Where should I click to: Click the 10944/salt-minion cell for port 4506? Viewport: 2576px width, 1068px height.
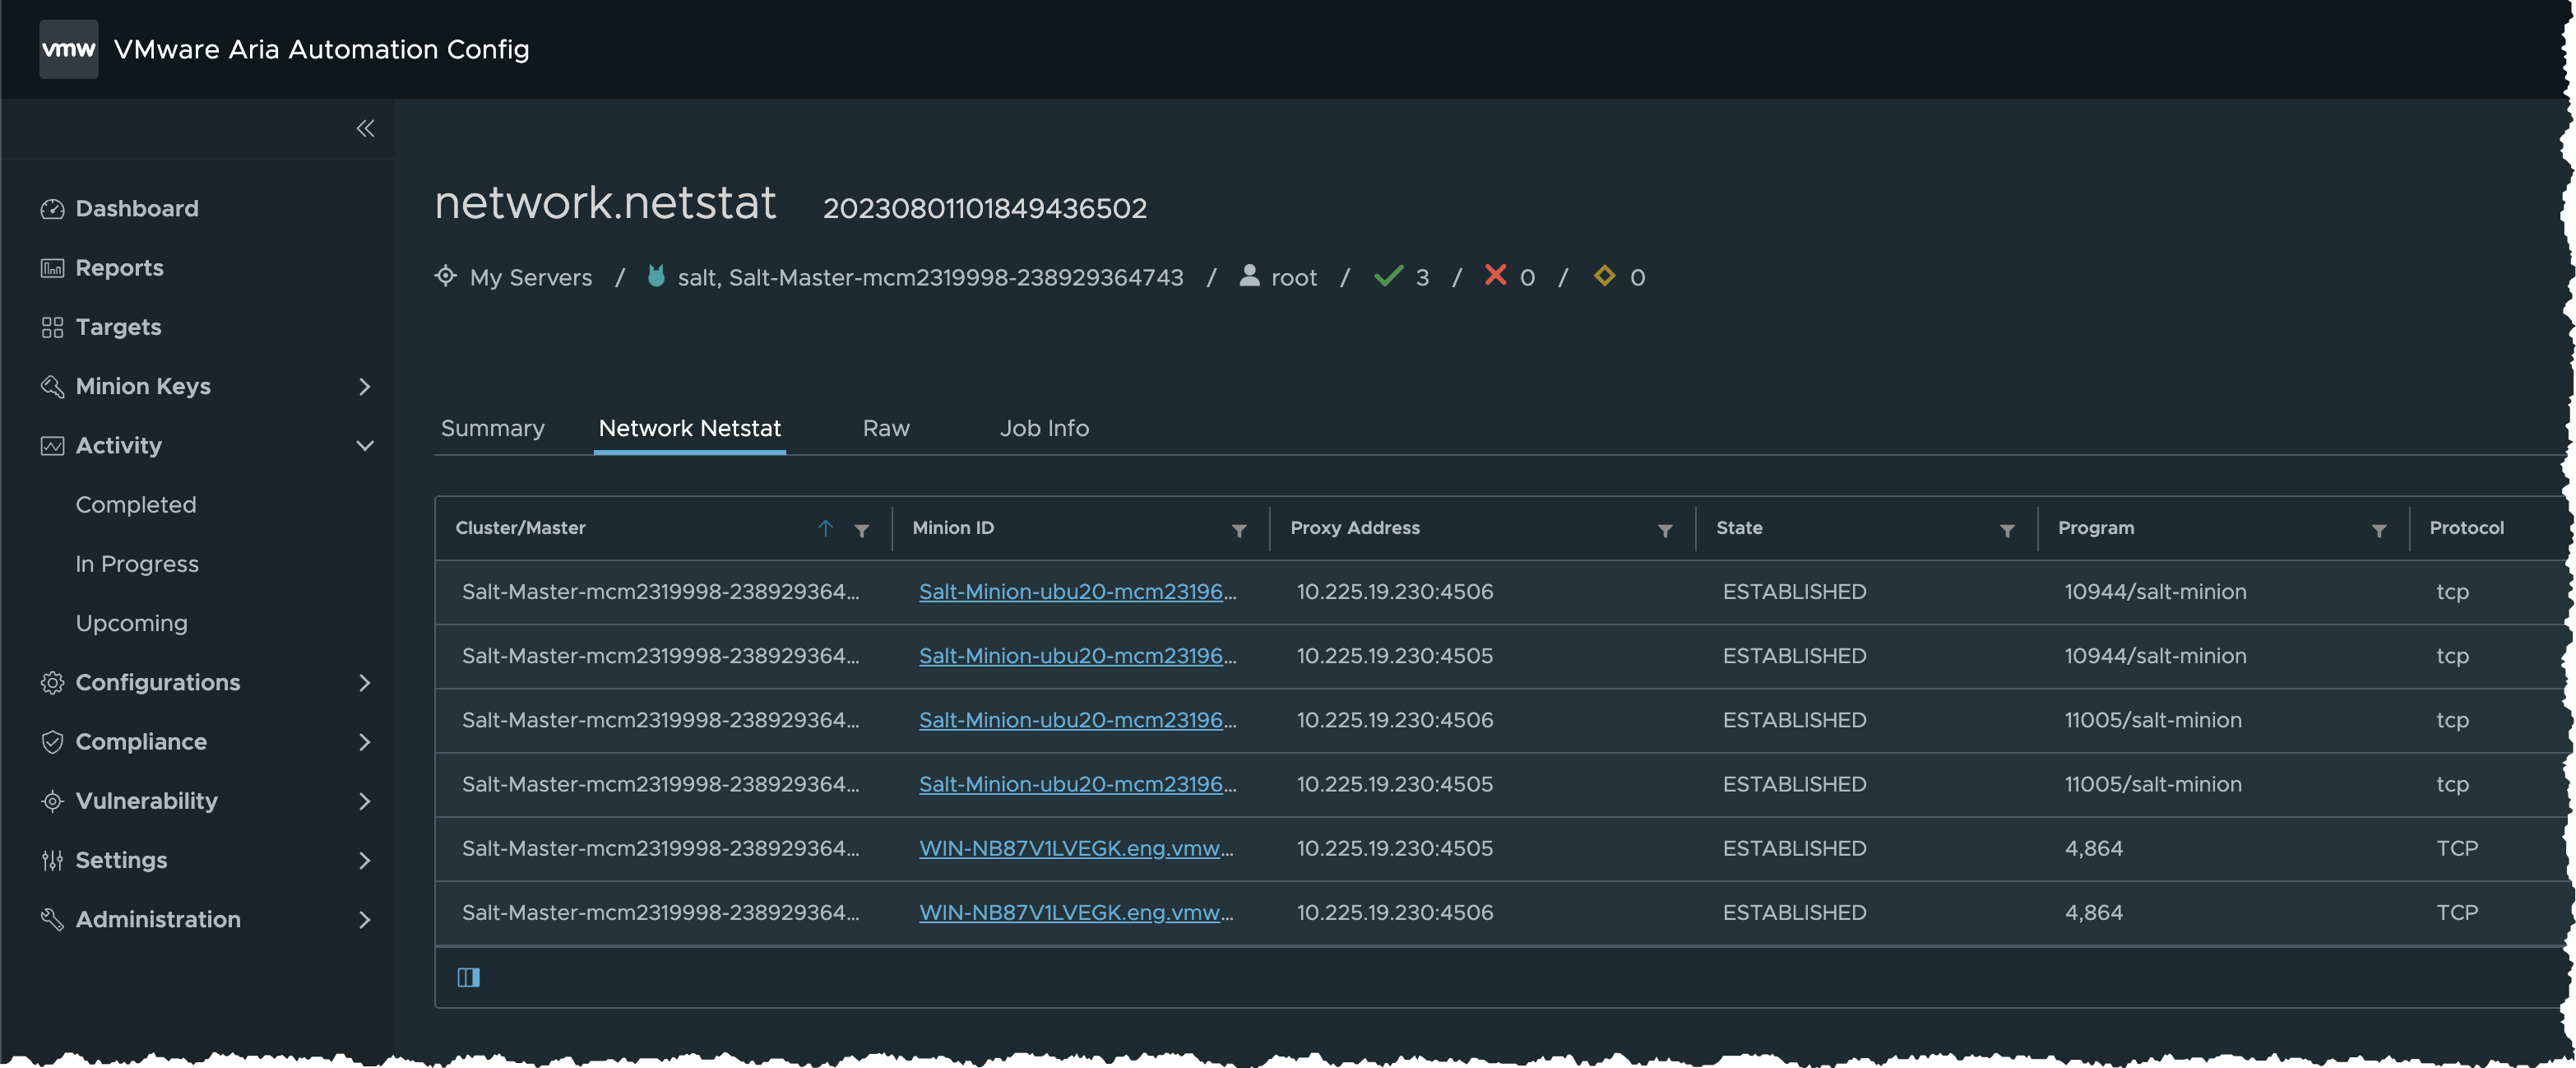(x=2155, y=591)
